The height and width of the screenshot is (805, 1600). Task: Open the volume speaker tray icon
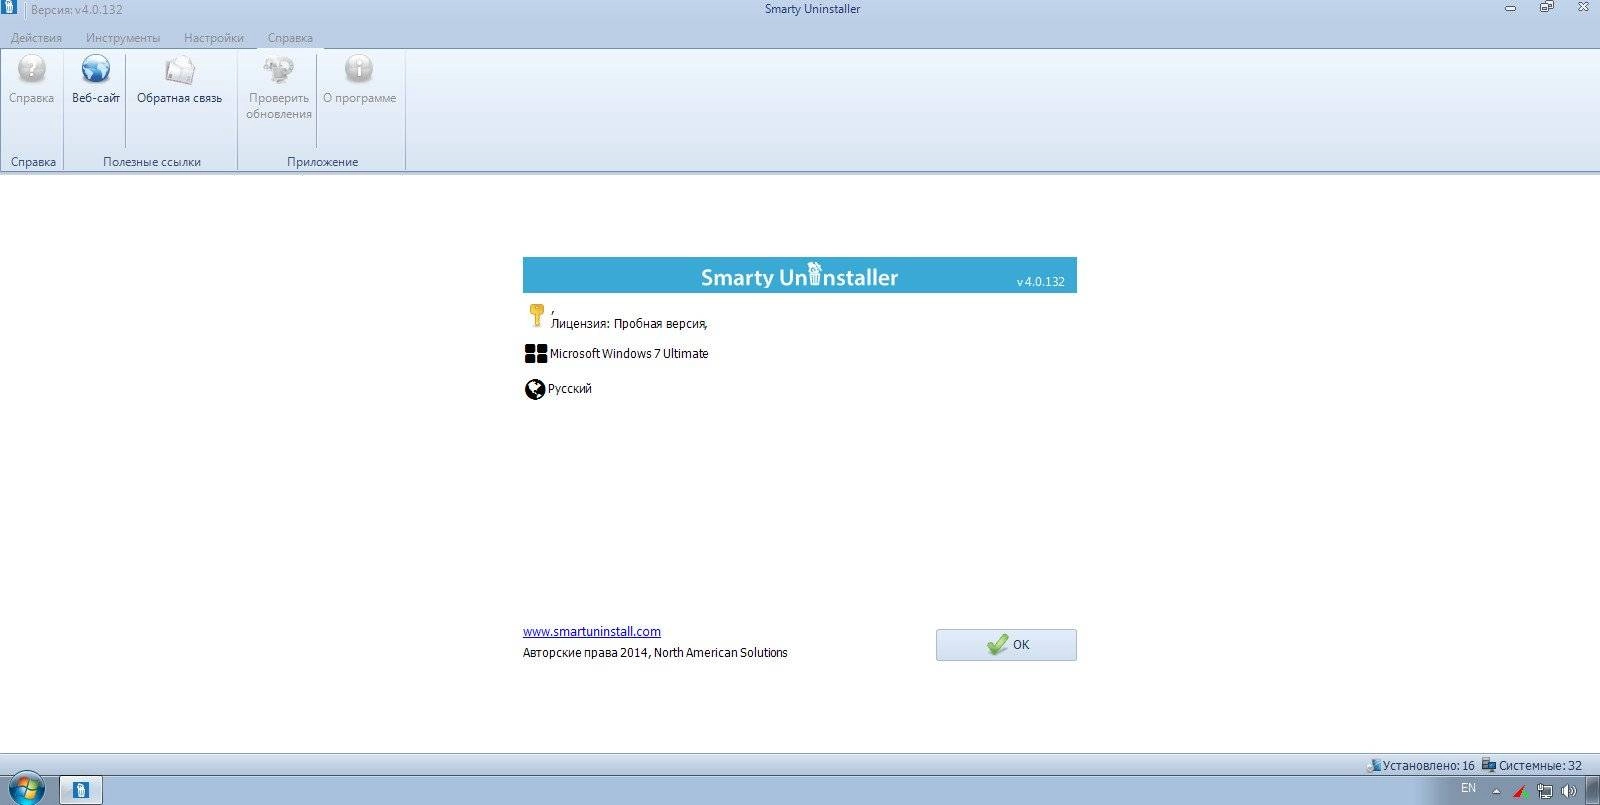click(1569, 791)
